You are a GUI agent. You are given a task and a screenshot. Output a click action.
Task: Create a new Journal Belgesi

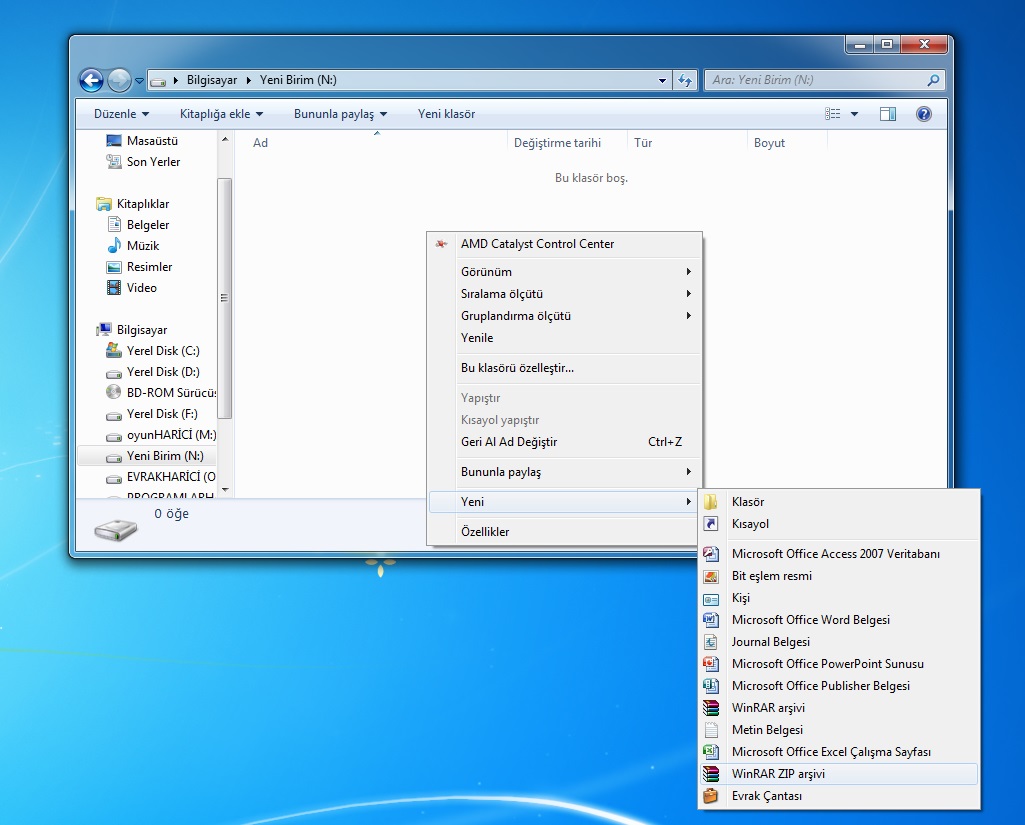coord(839,642)
